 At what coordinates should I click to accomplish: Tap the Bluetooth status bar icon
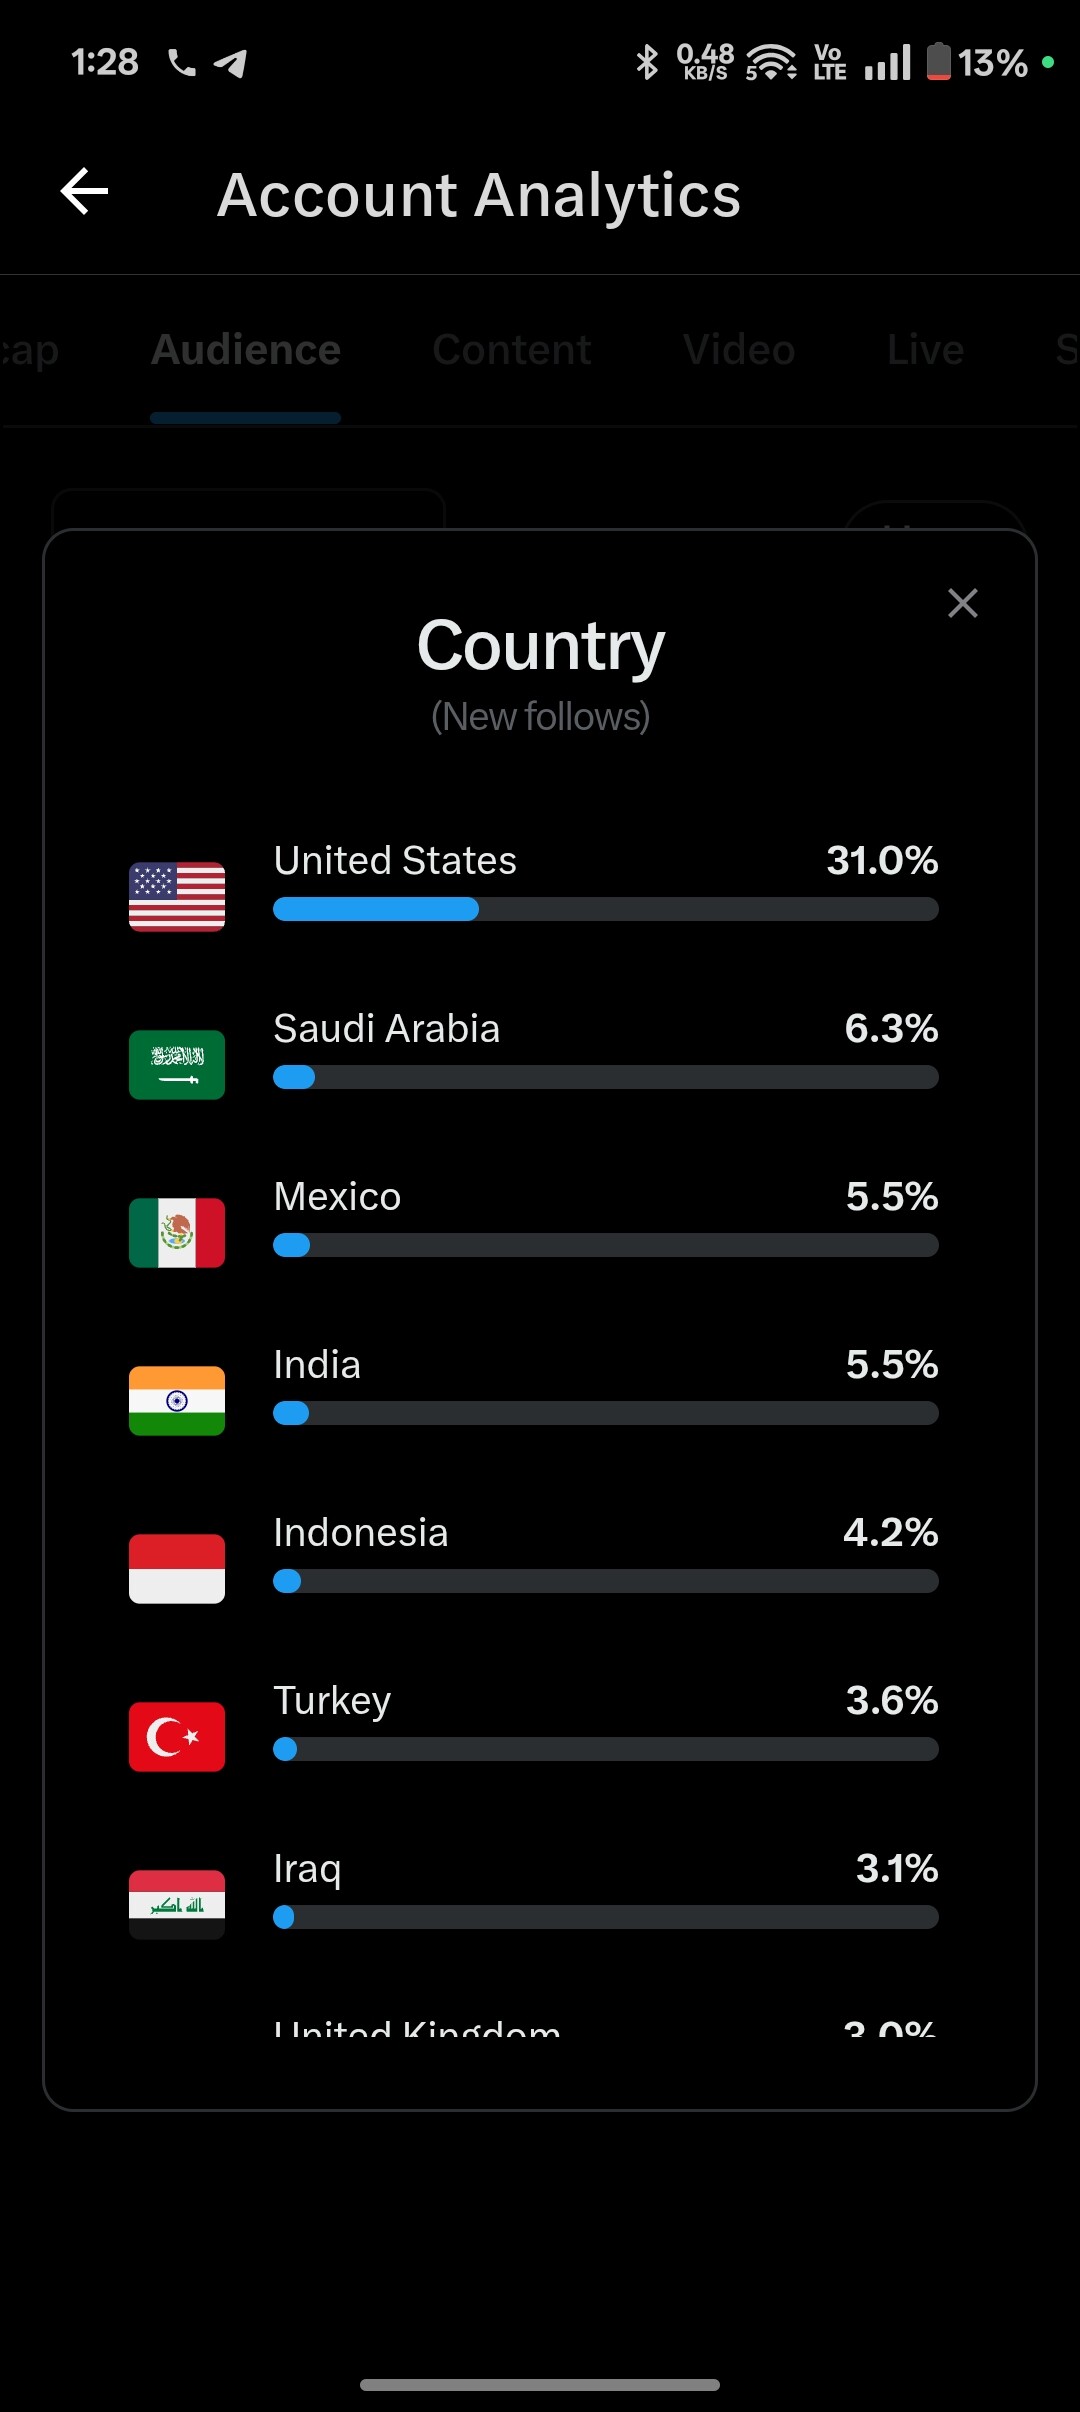point(647,62)
